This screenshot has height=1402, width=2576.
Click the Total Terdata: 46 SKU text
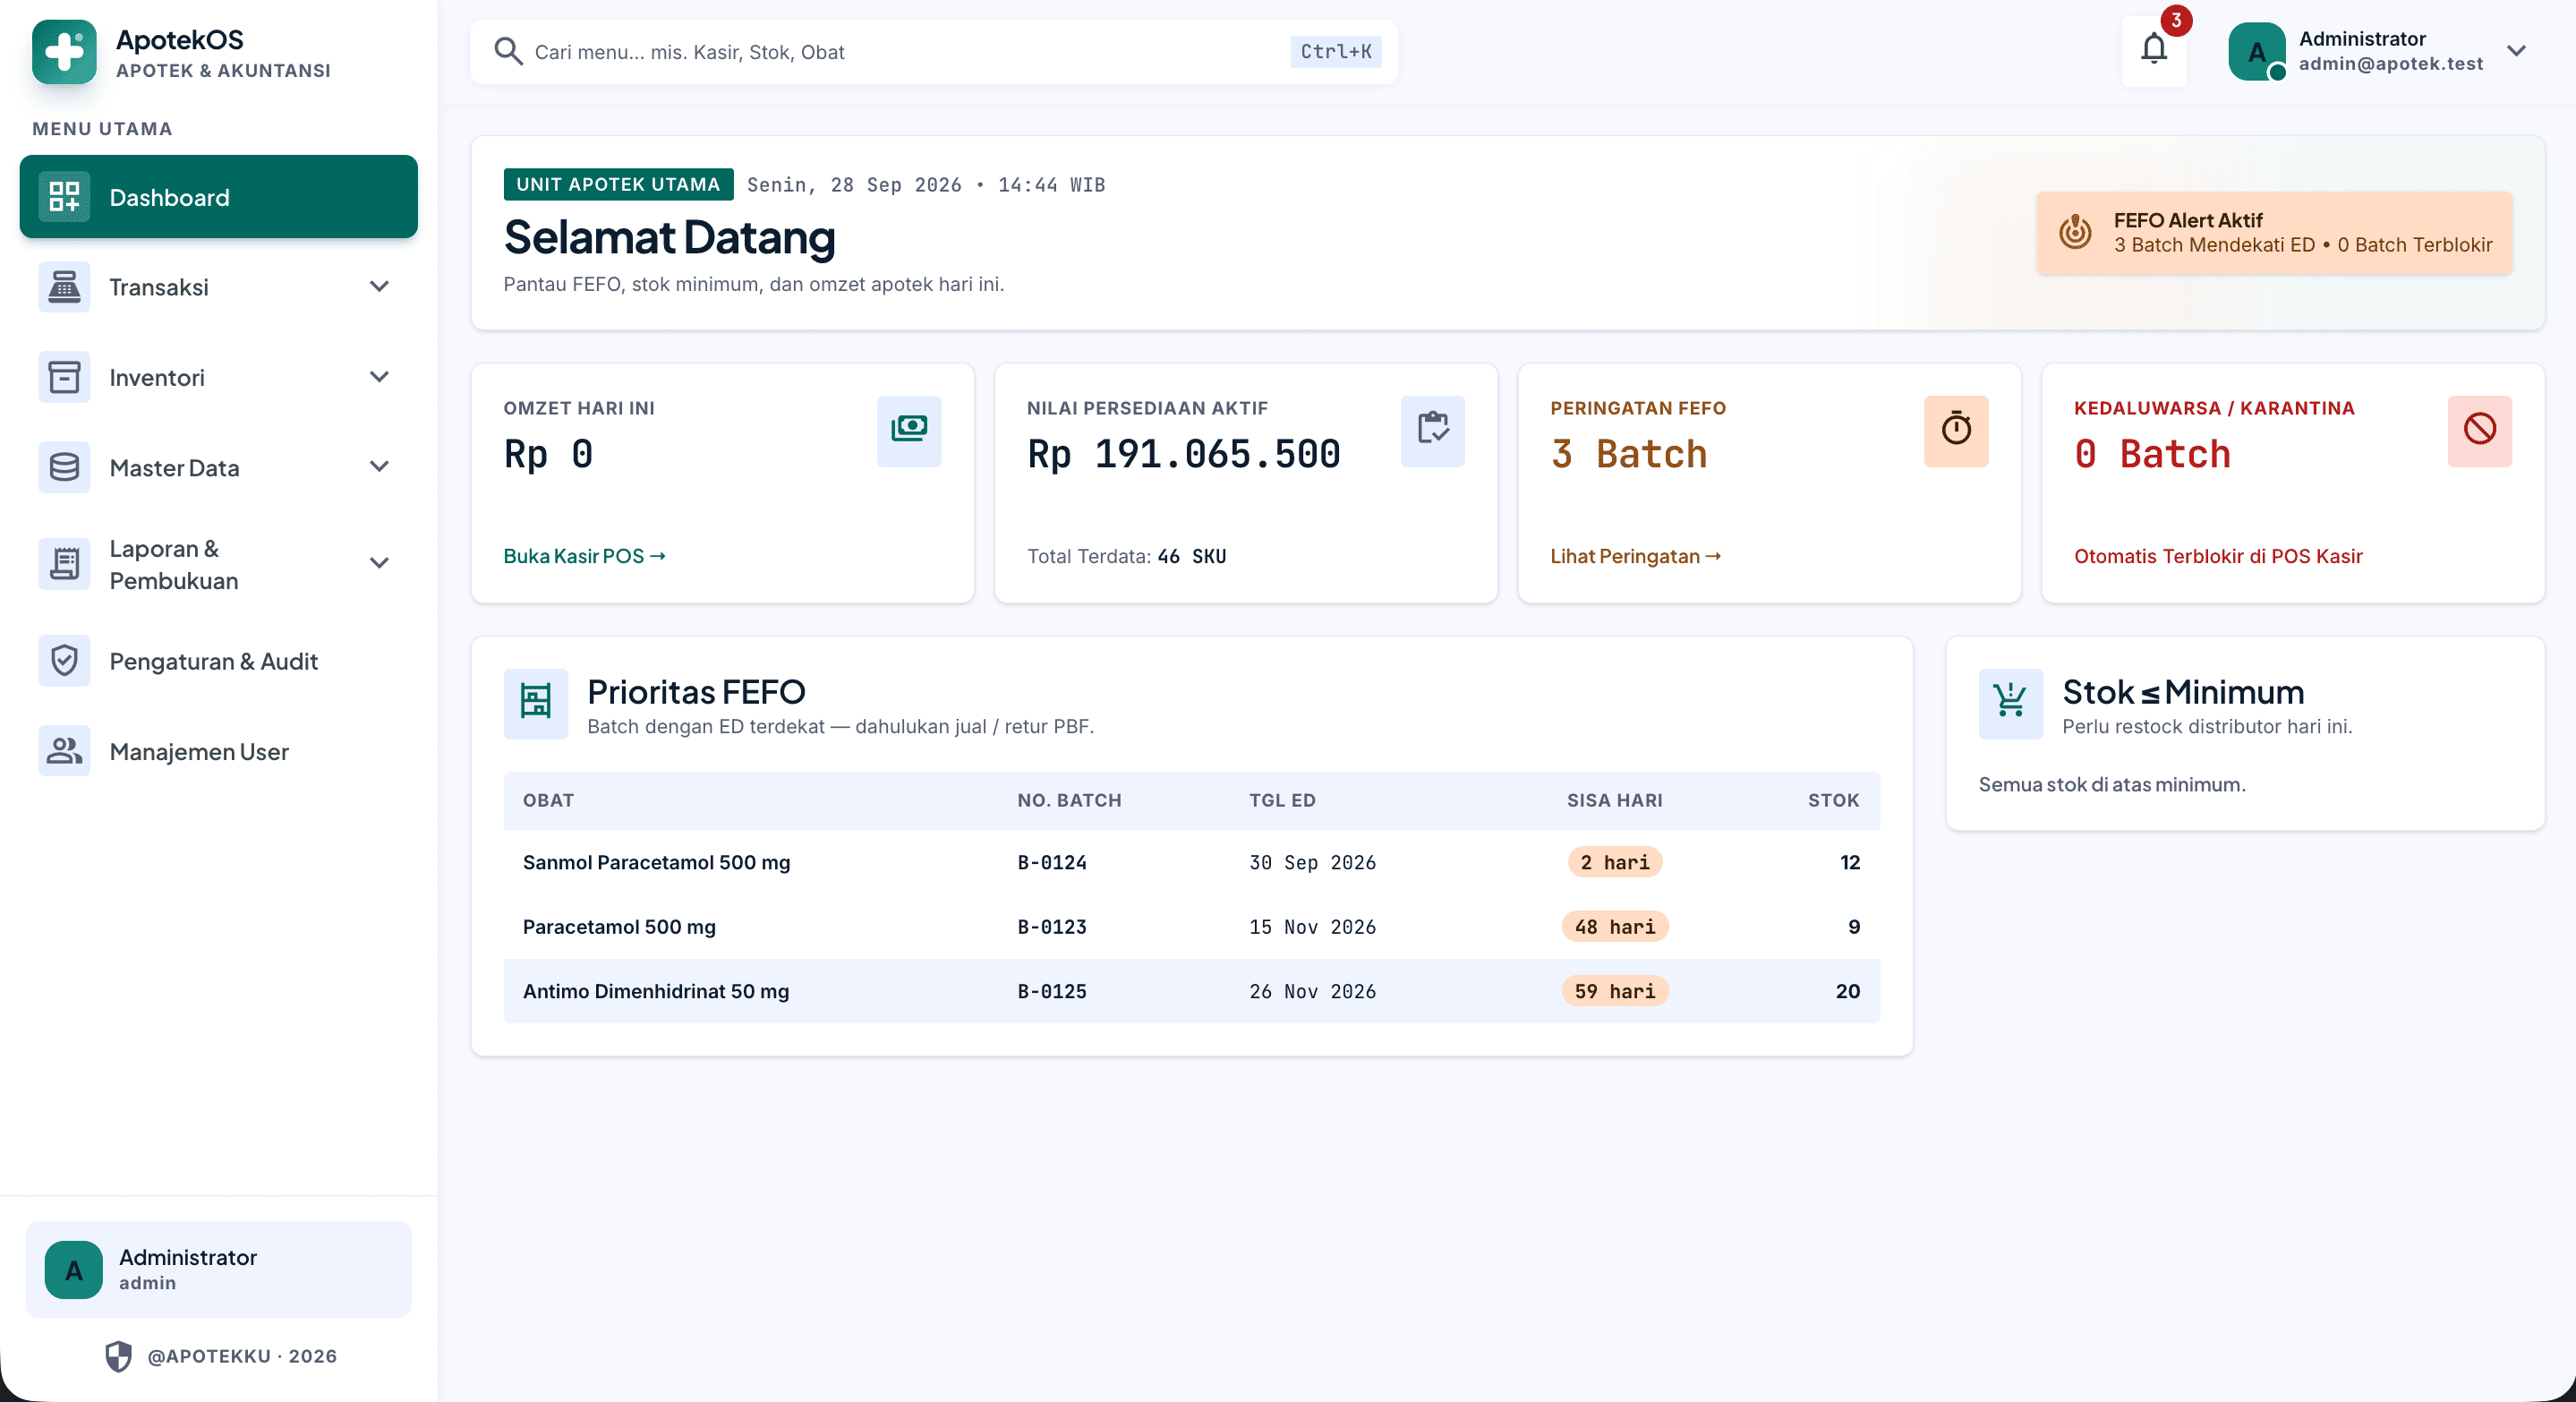(x=1126, y=556)
